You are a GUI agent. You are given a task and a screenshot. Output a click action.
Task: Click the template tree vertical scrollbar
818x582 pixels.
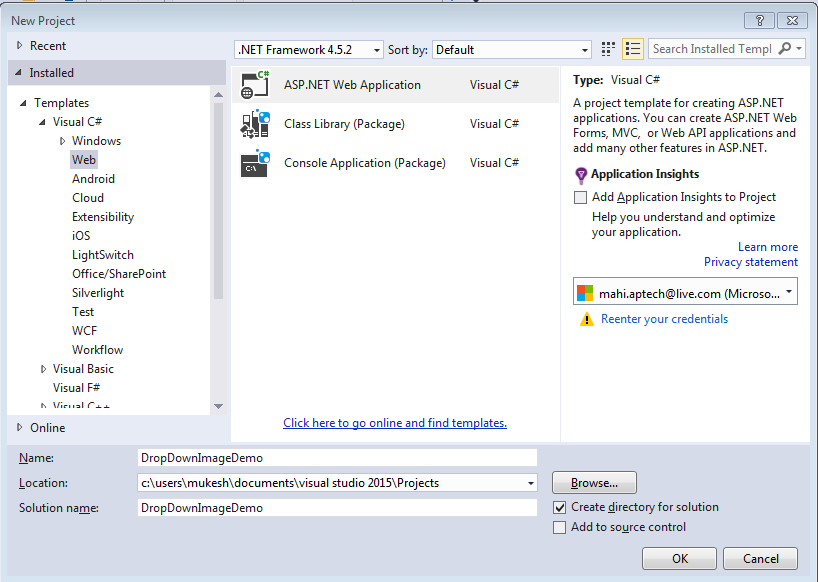[219, 201]
